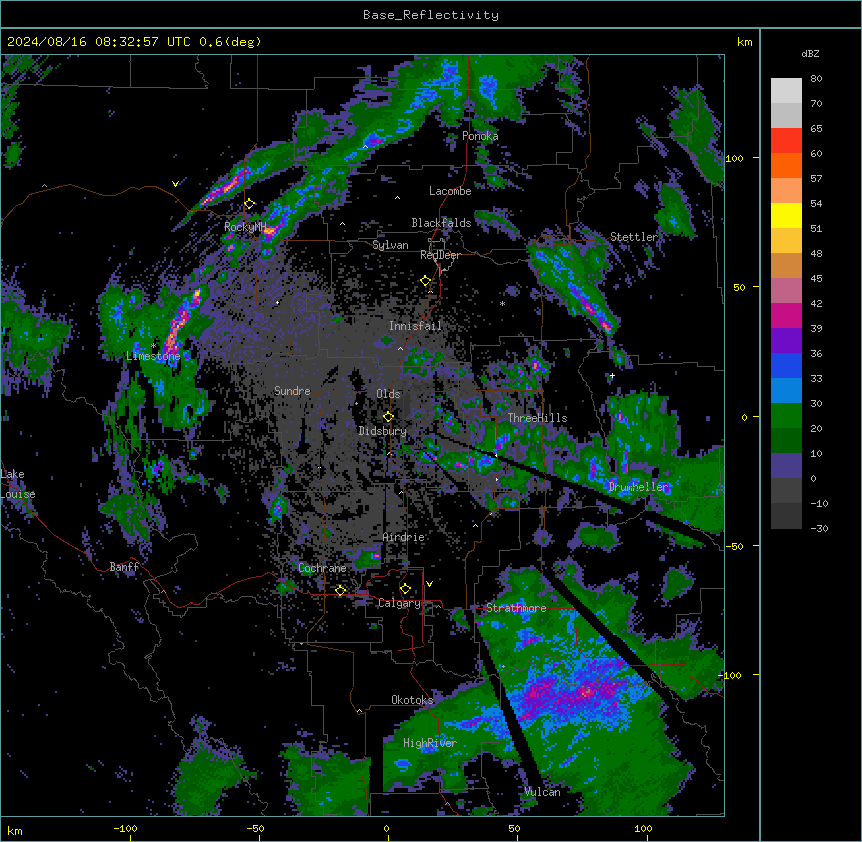Pick the light gray 80 dBZ legend swatch

(x=786, y=91)
